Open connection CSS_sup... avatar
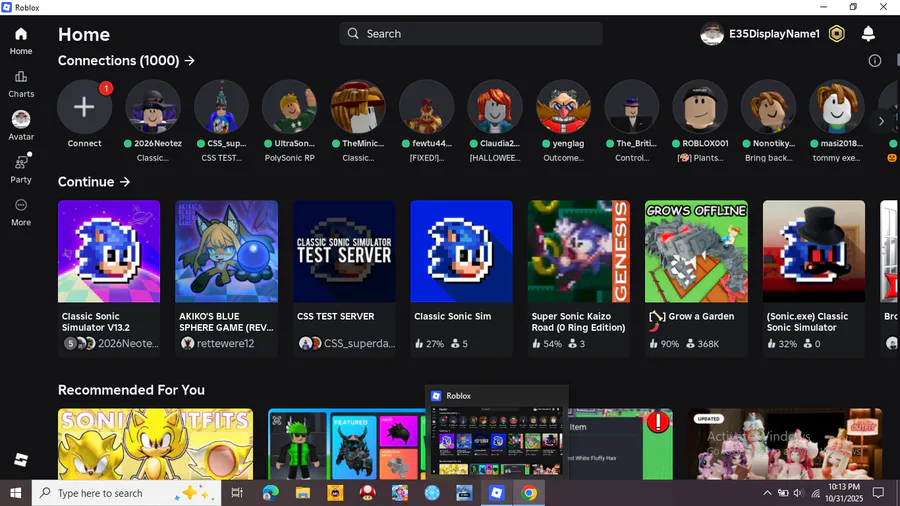Image resolution: width=900 pixels, height=506 pixels. (x=221, y=107)
